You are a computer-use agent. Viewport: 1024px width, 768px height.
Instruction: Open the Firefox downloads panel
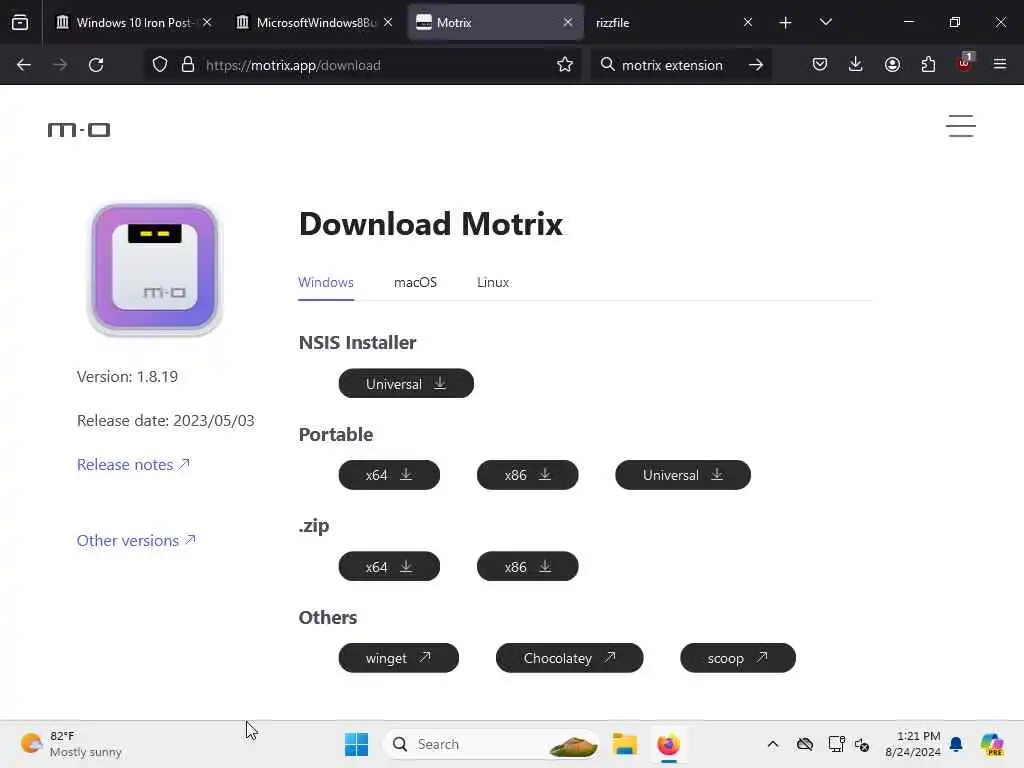(x=856, y=64)
